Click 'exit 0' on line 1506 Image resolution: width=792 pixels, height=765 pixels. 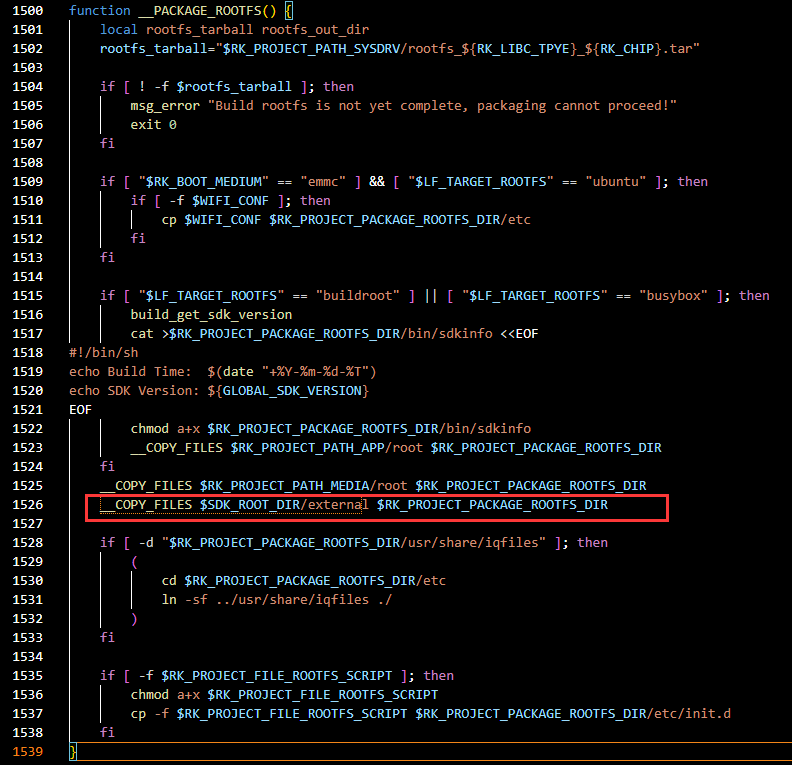[x=154, y=125]
